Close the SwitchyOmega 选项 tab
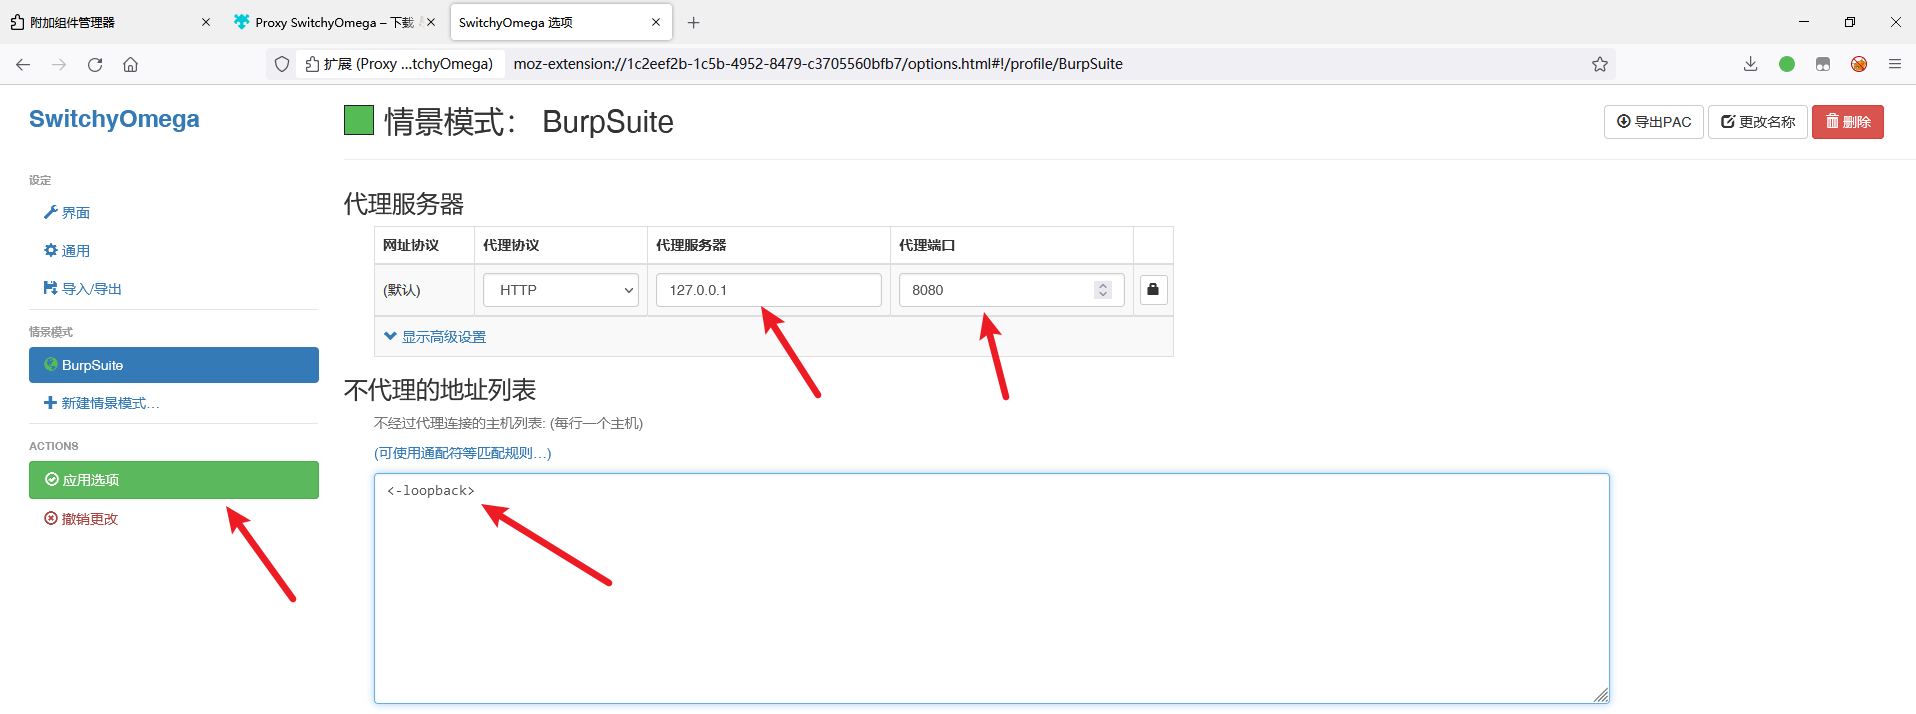1916x714 pixels. (656, 22)
